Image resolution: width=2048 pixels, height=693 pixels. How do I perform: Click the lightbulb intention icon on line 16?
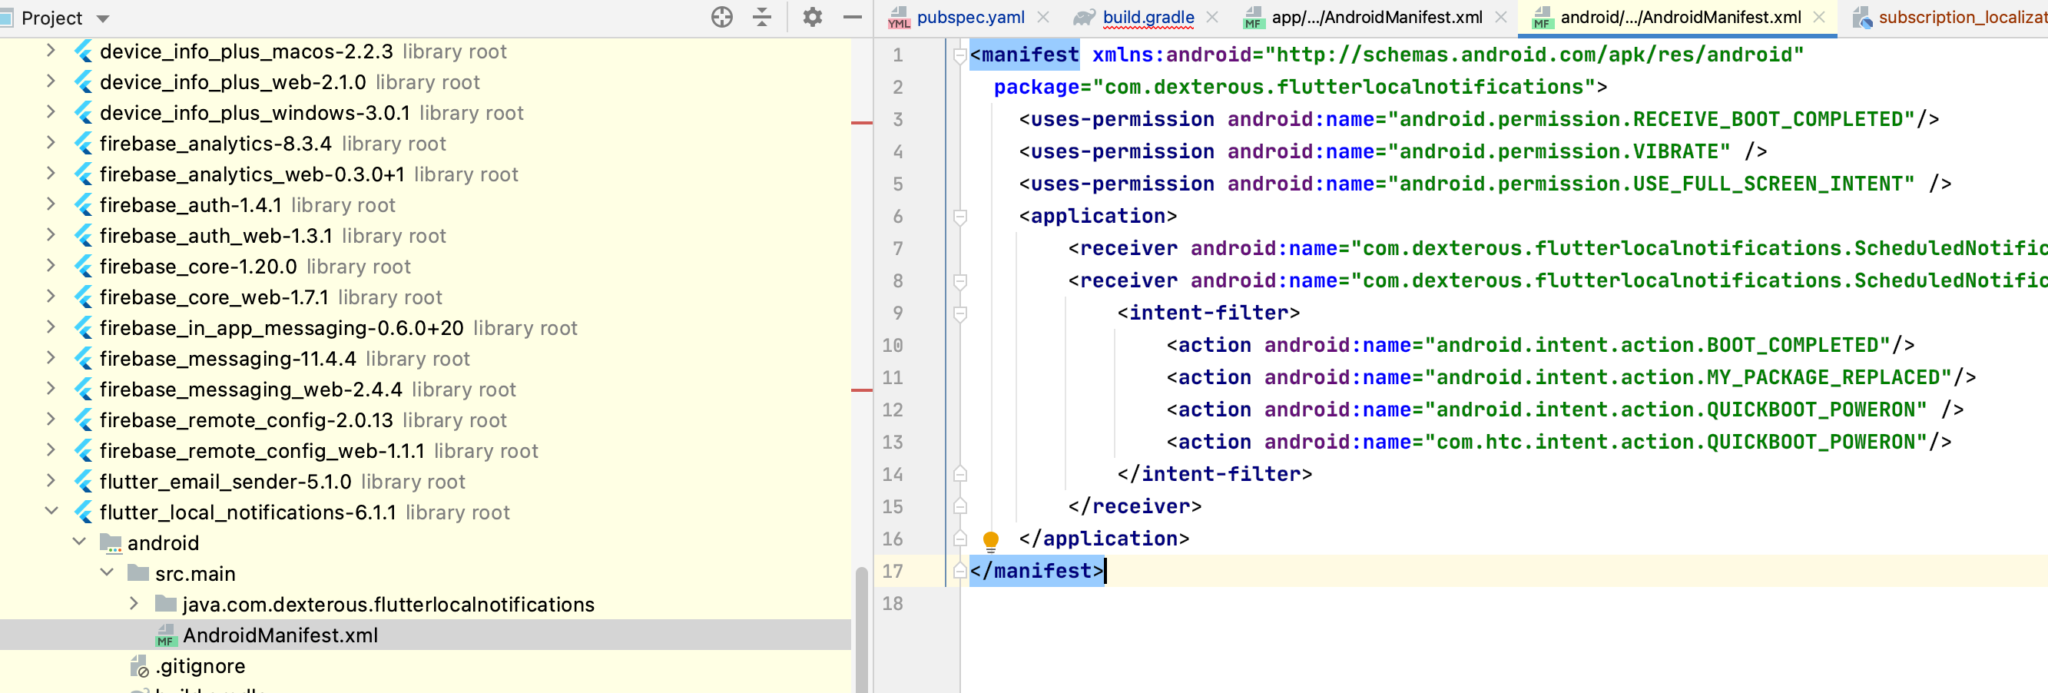[x=991, y=541]
